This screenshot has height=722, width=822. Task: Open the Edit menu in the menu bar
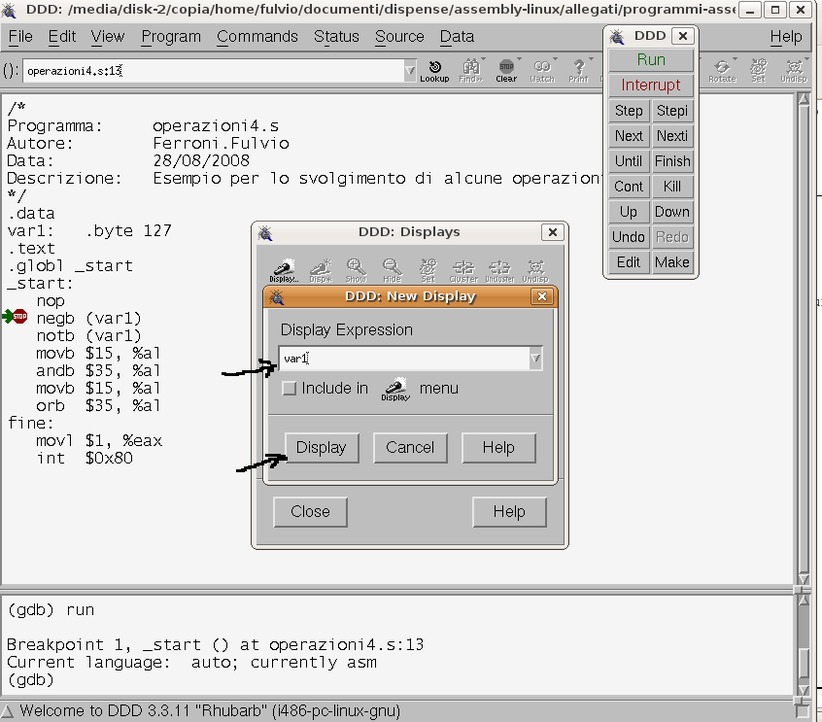62,37
